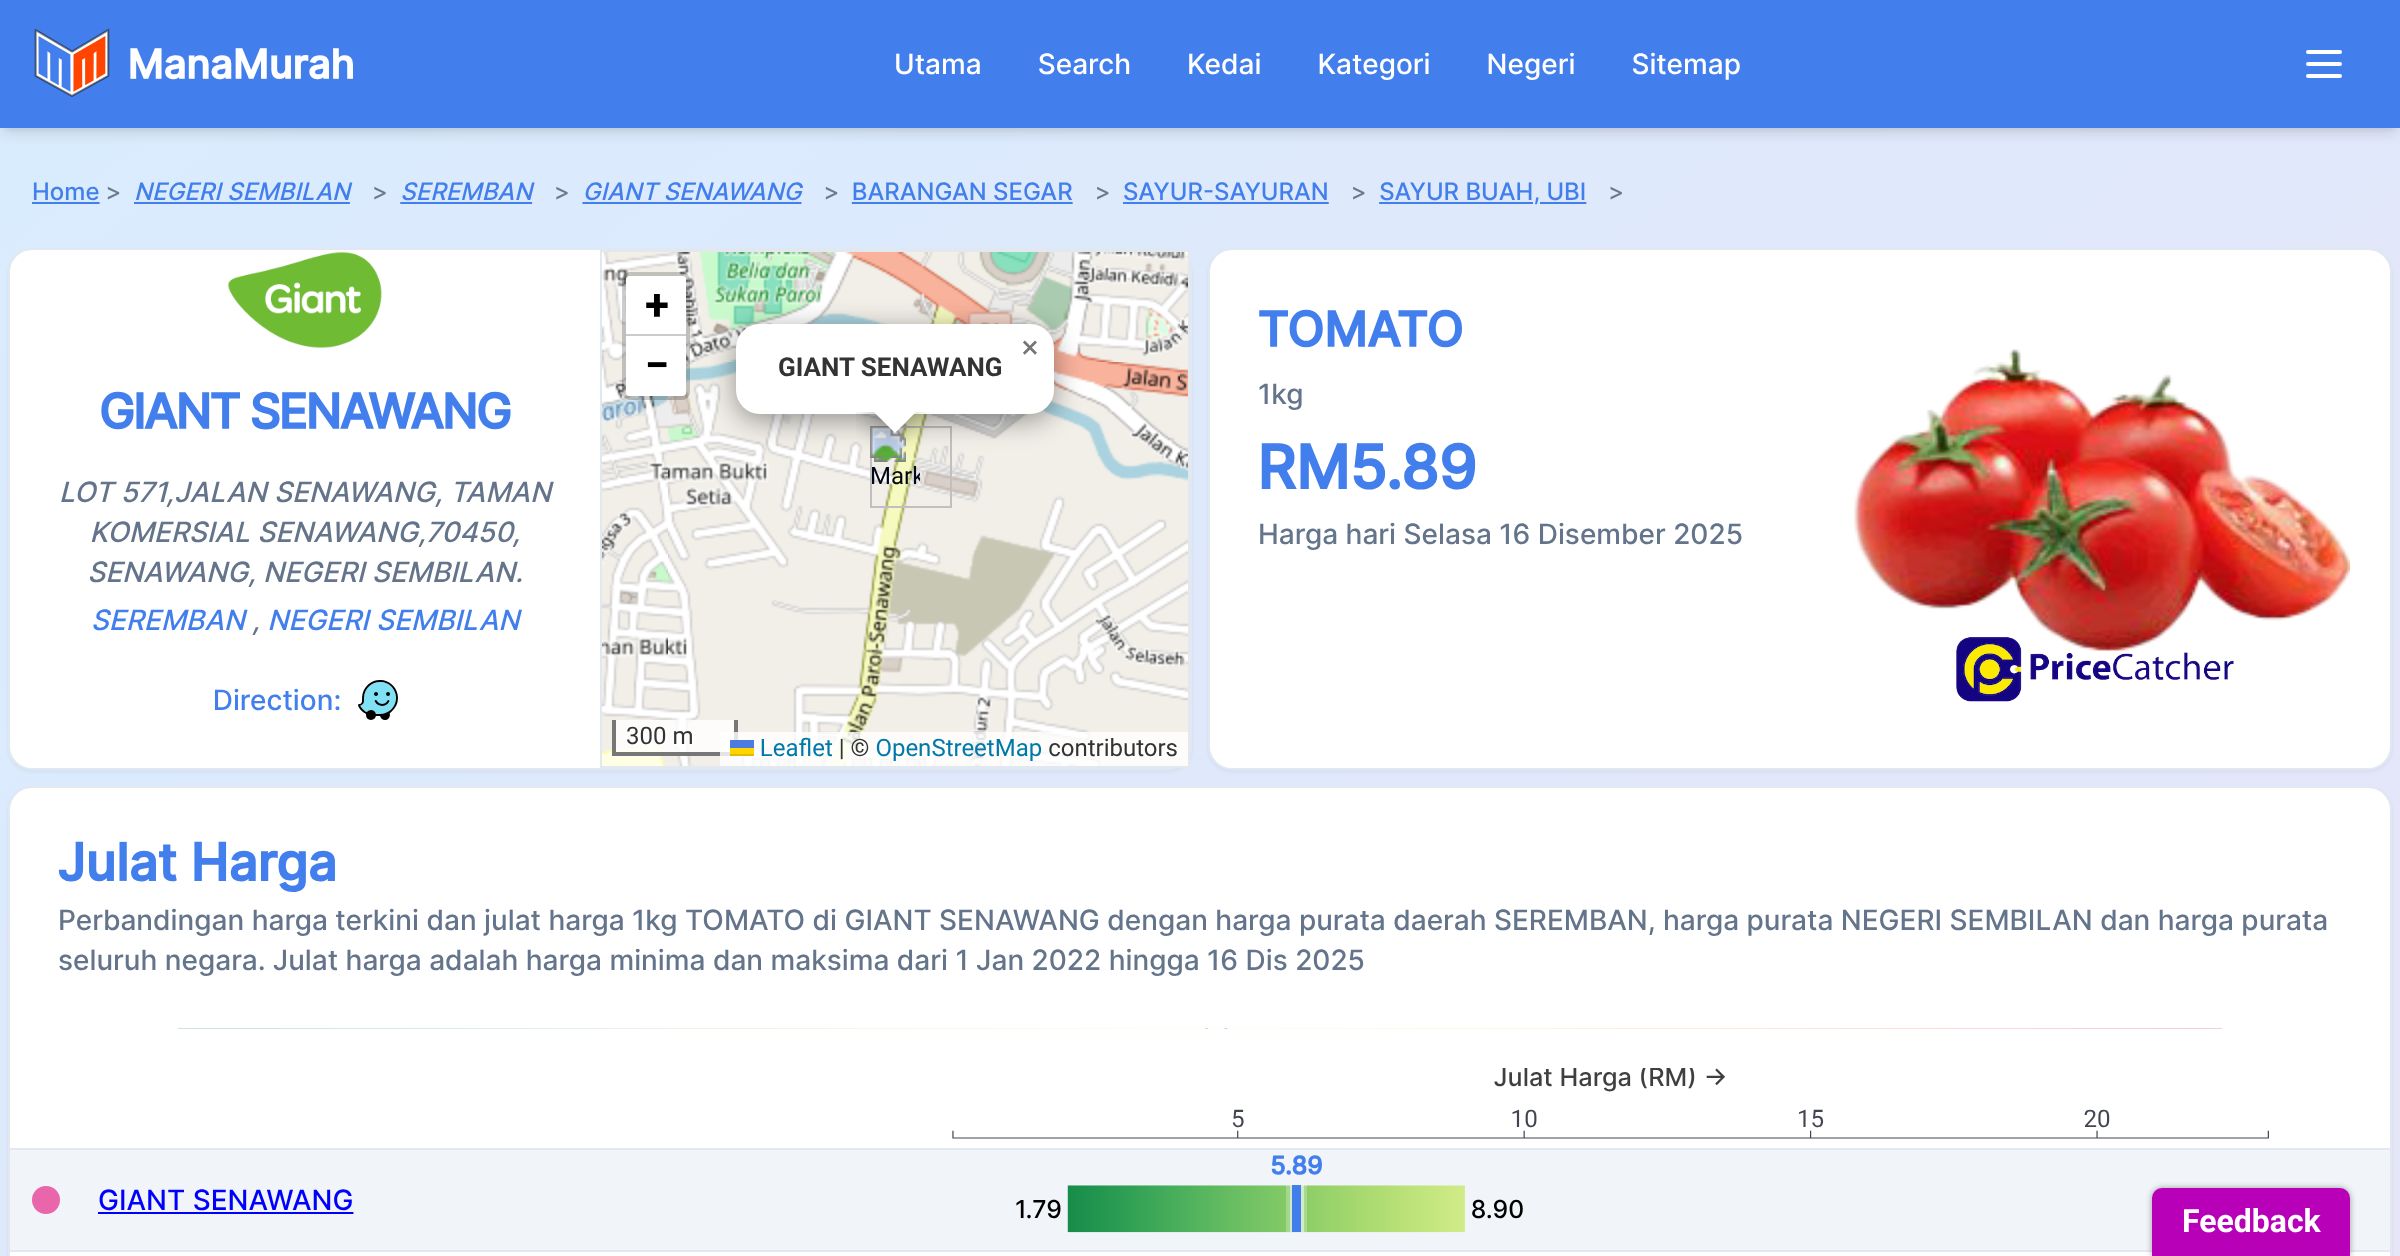Click the GIANT SENAWANG link in price range
Screen dimensions: 2400x1256
coord(225,1200)
